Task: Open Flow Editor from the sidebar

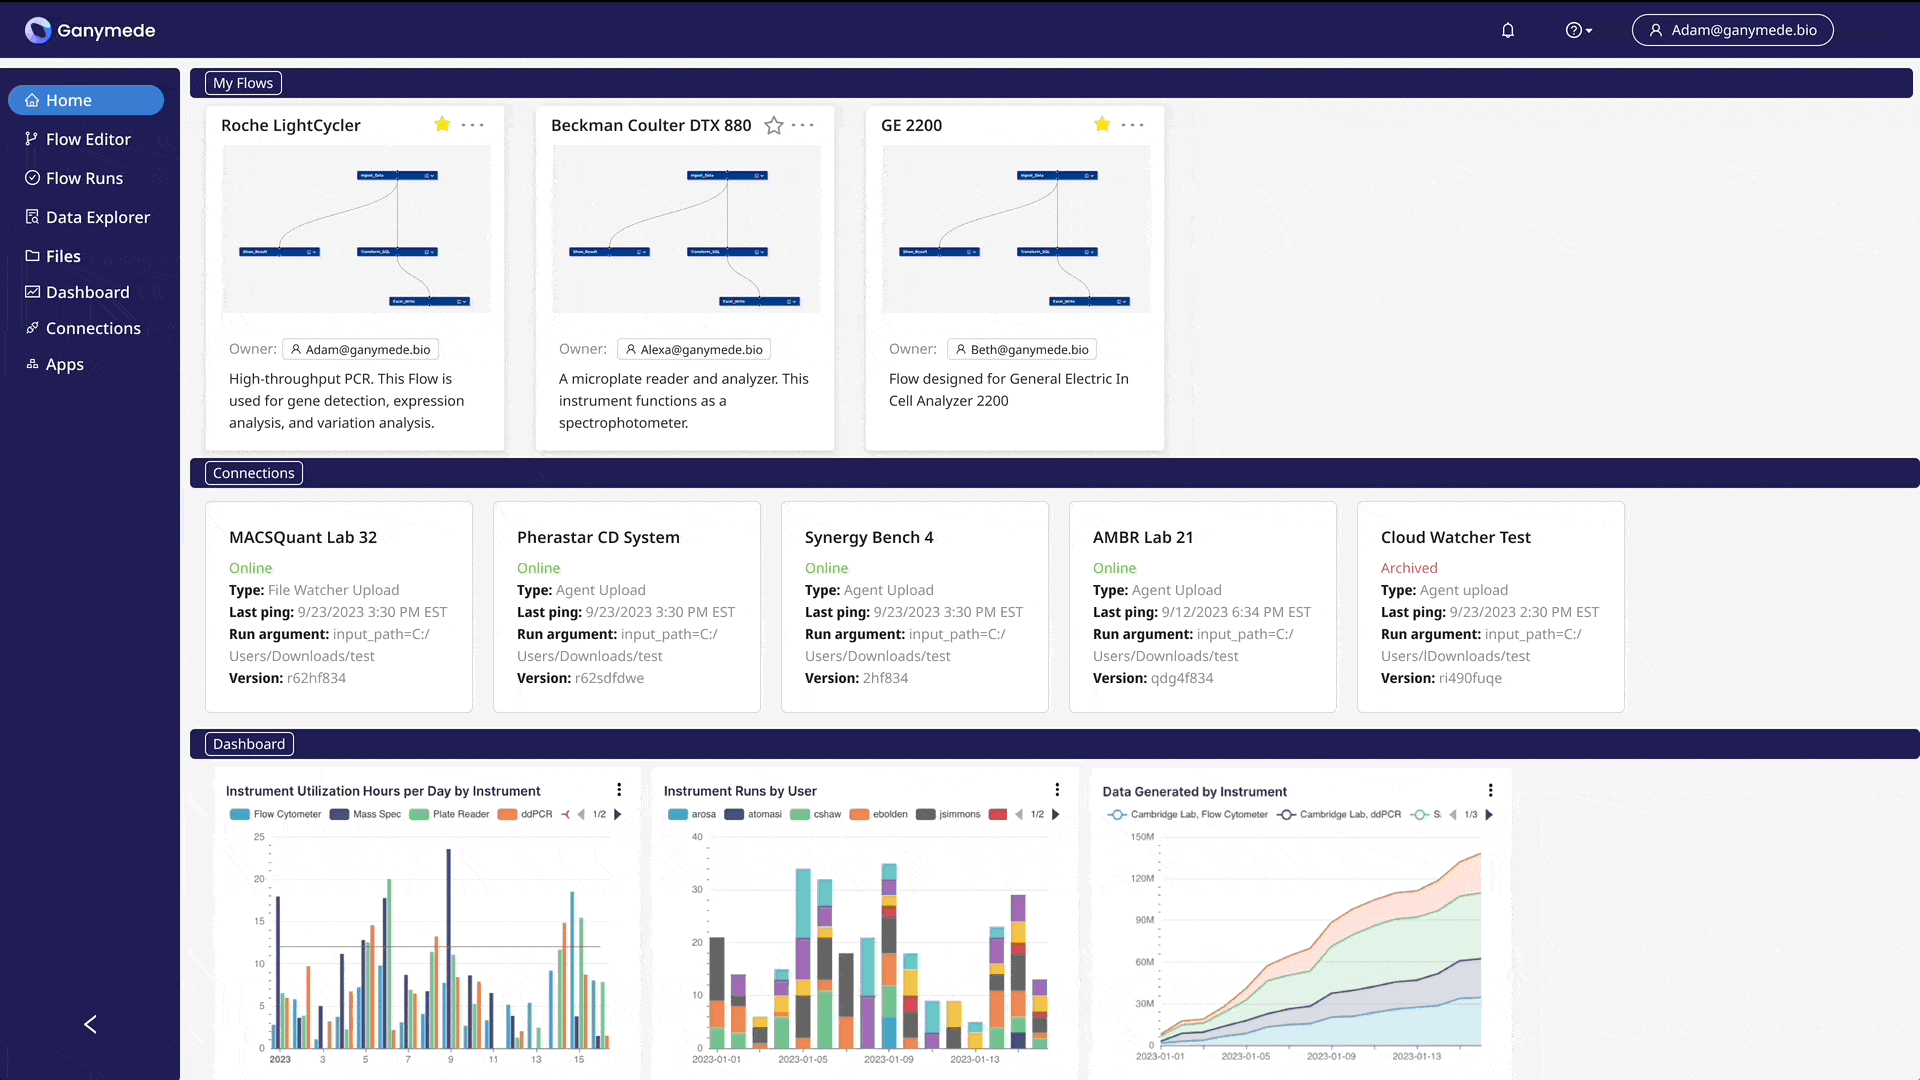Action: coord(88,139)
